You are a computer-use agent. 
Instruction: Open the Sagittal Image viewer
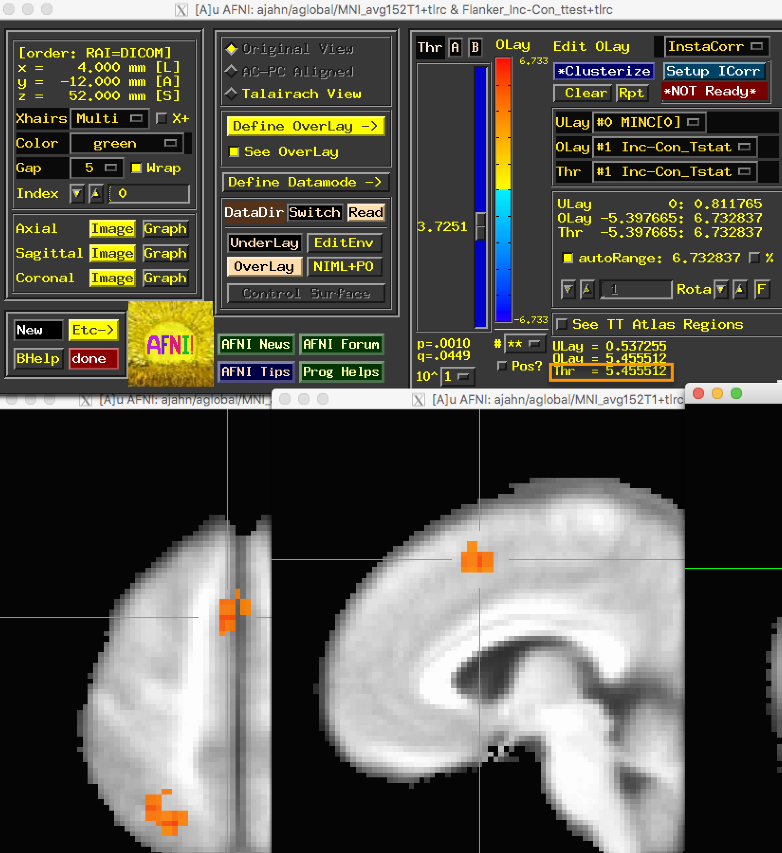click(112, 254)
